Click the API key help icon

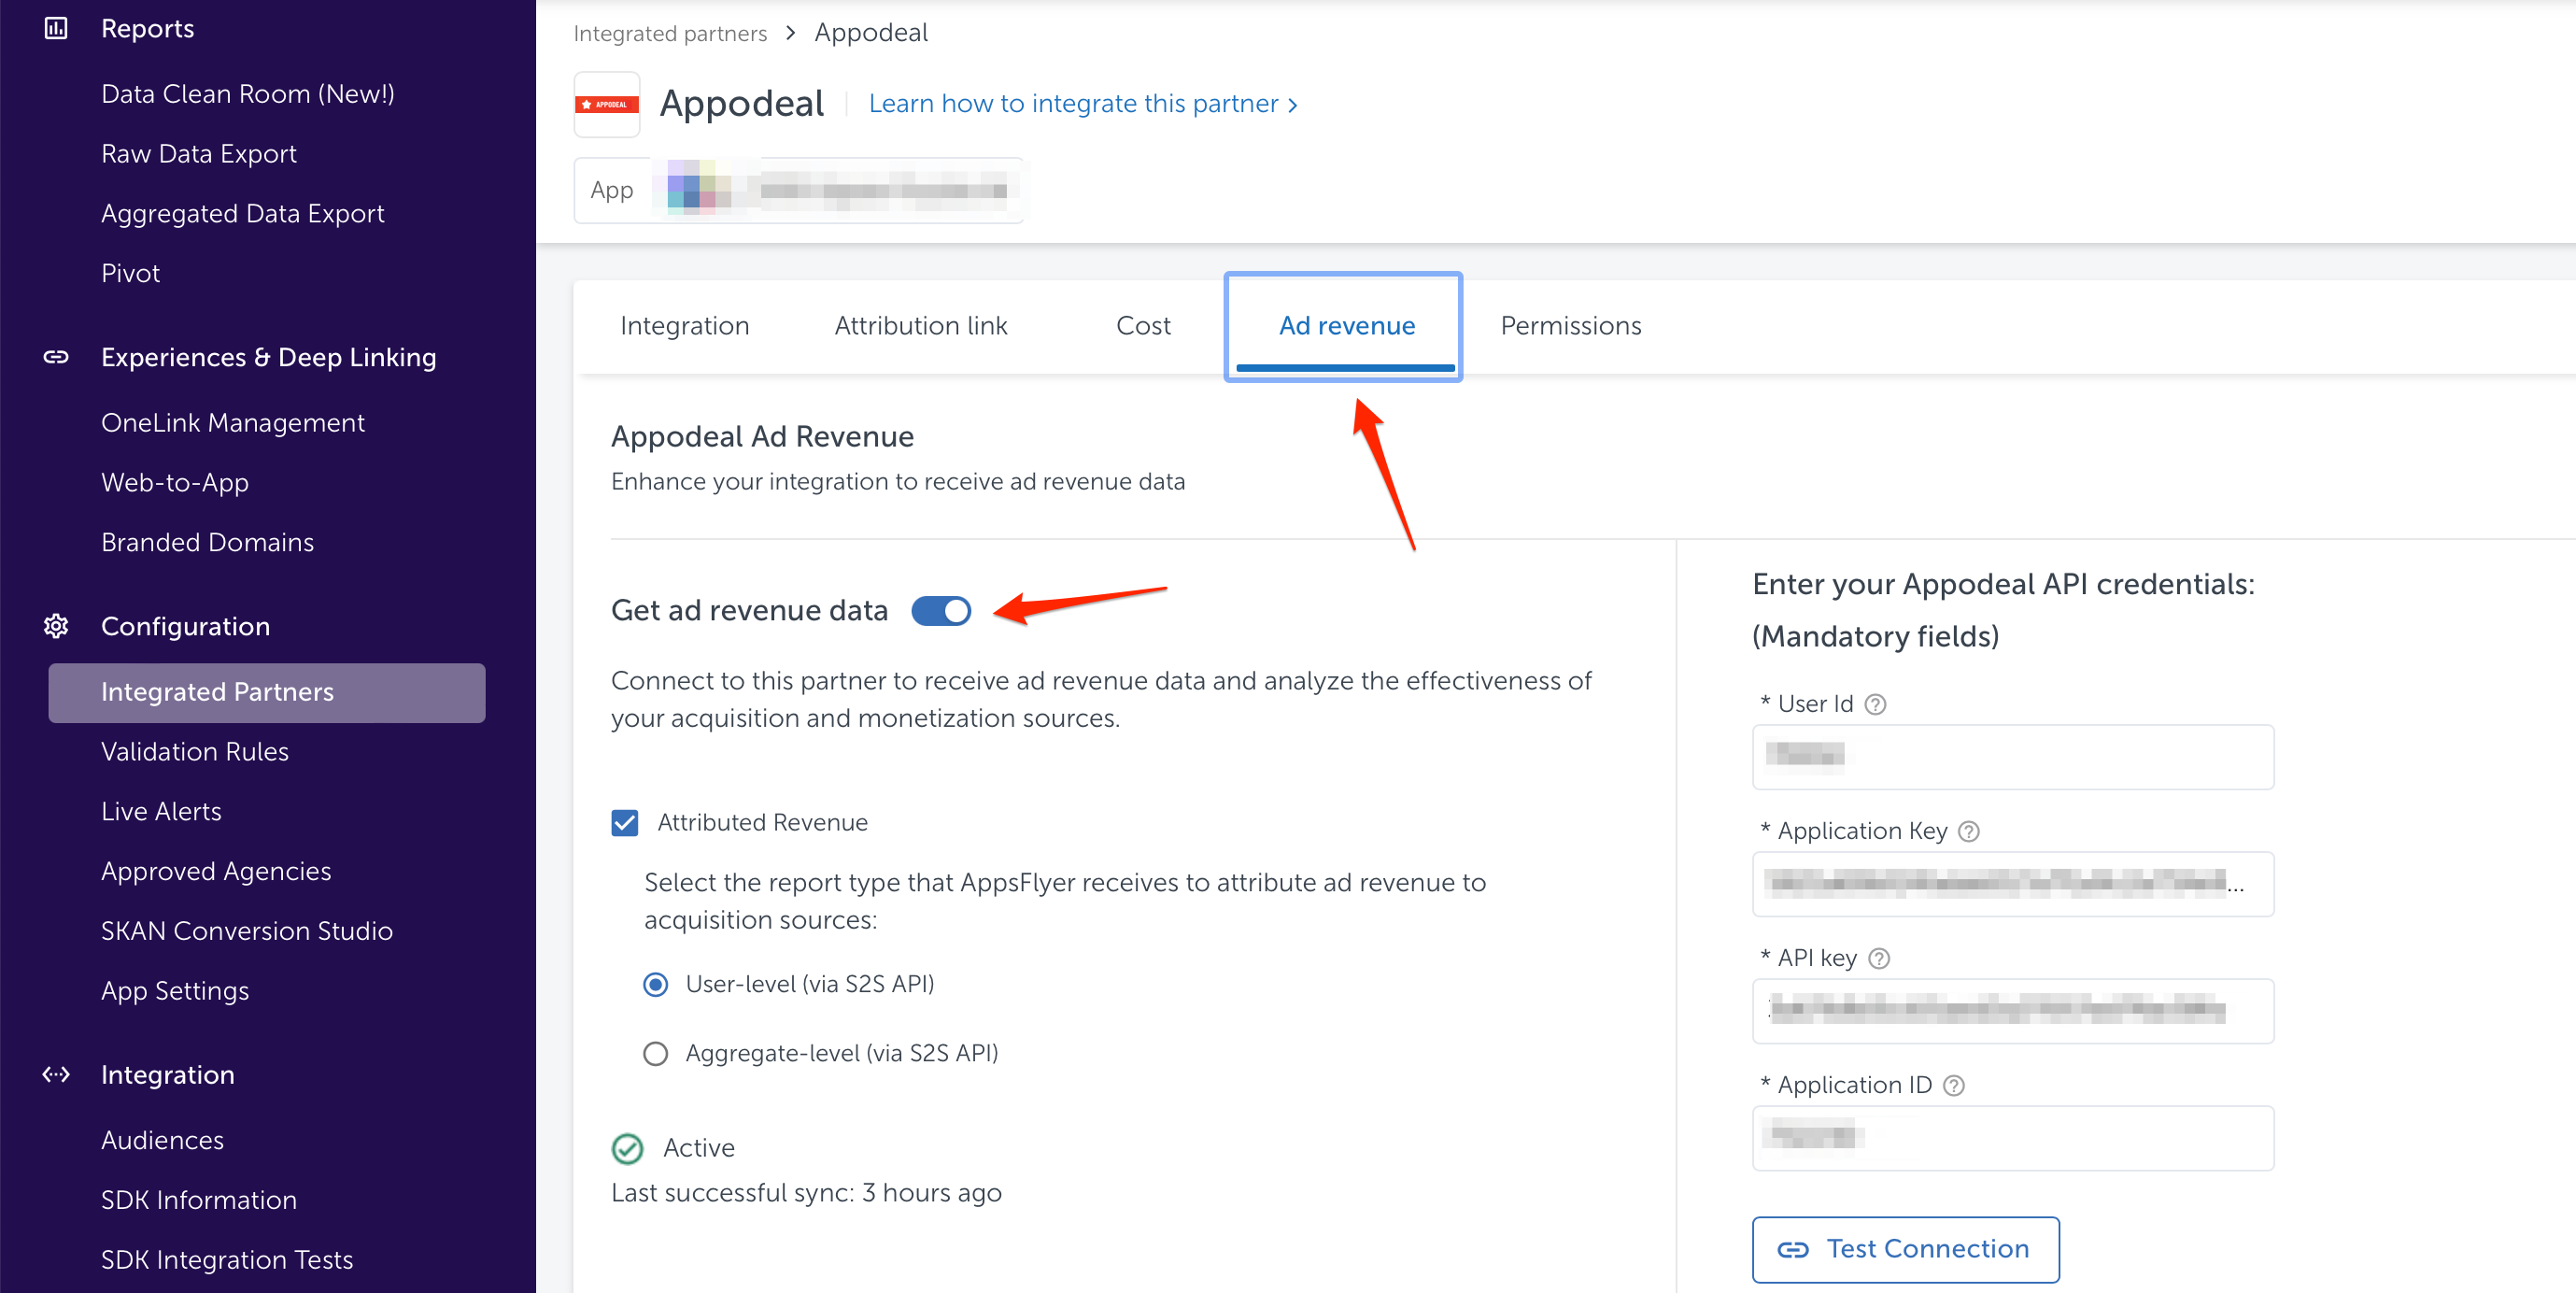point(1880,958)
